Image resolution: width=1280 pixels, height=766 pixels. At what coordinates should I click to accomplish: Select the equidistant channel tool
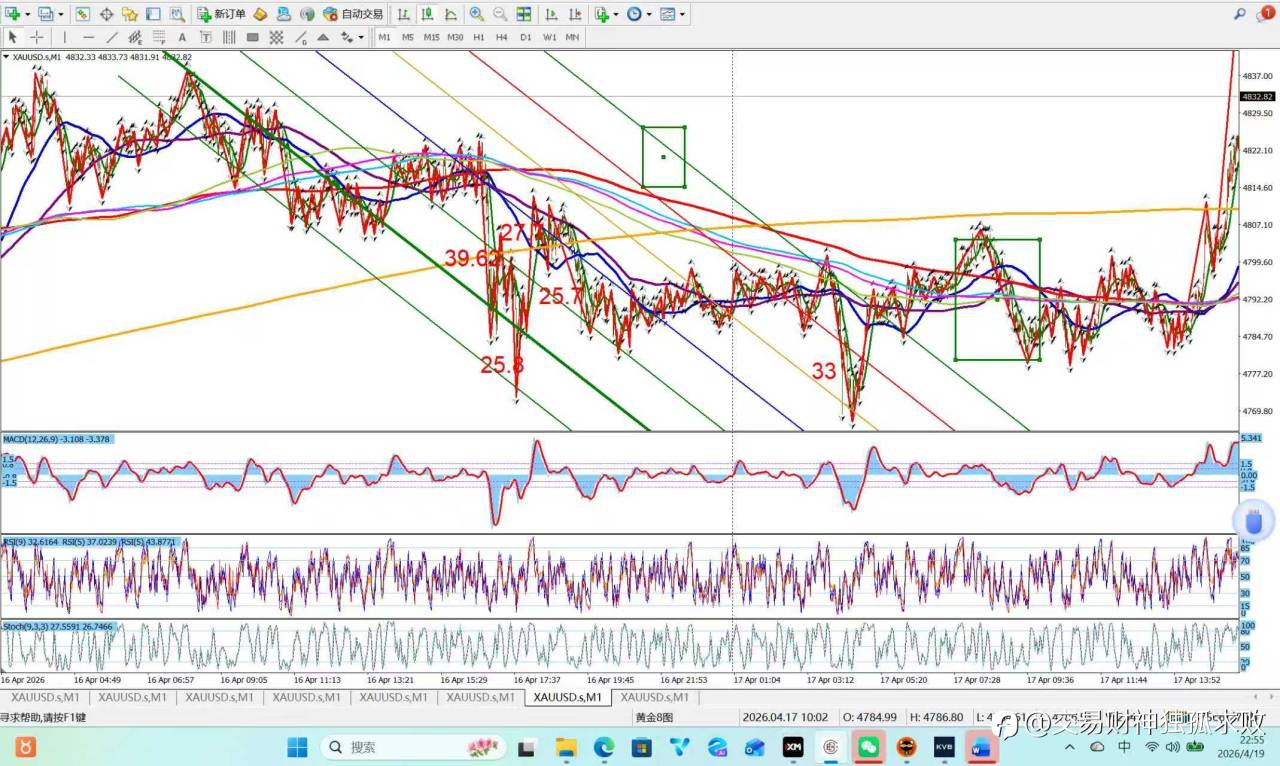[135, 37]
